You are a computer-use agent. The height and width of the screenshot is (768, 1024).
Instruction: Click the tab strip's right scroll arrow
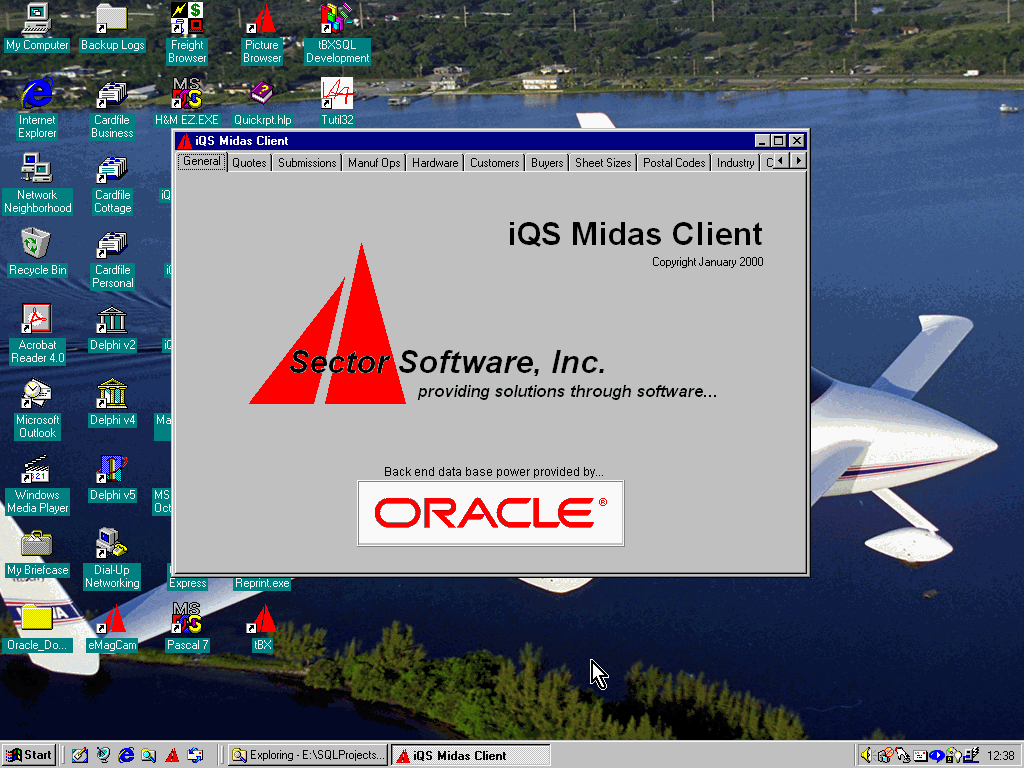coord(798,161)
